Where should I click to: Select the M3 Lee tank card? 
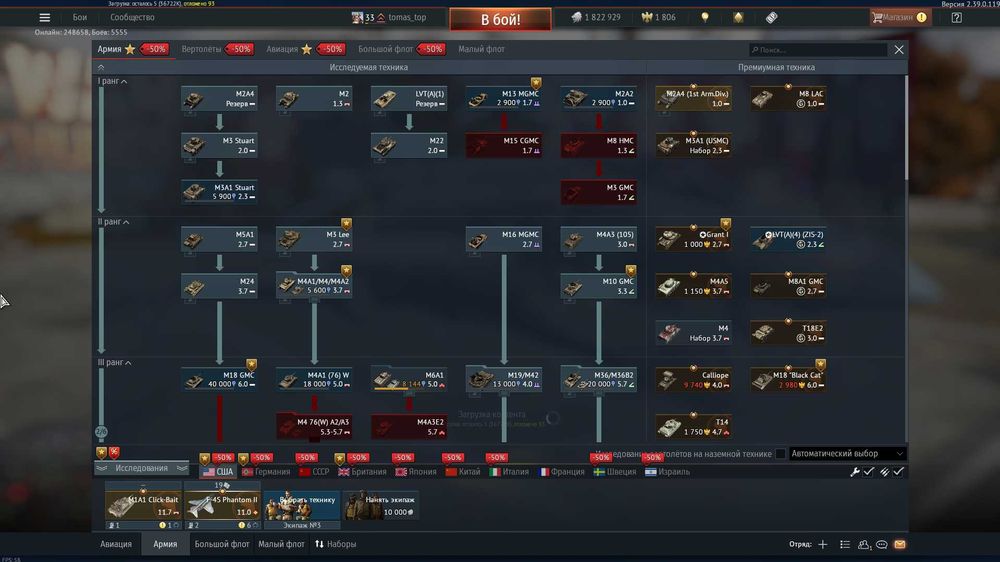tap(314, 239)
